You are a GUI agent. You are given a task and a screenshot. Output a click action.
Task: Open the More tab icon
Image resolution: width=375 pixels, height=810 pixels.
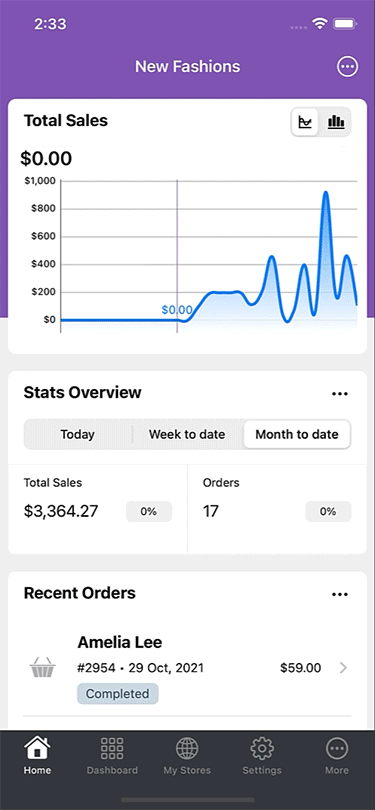click(337, 747)
